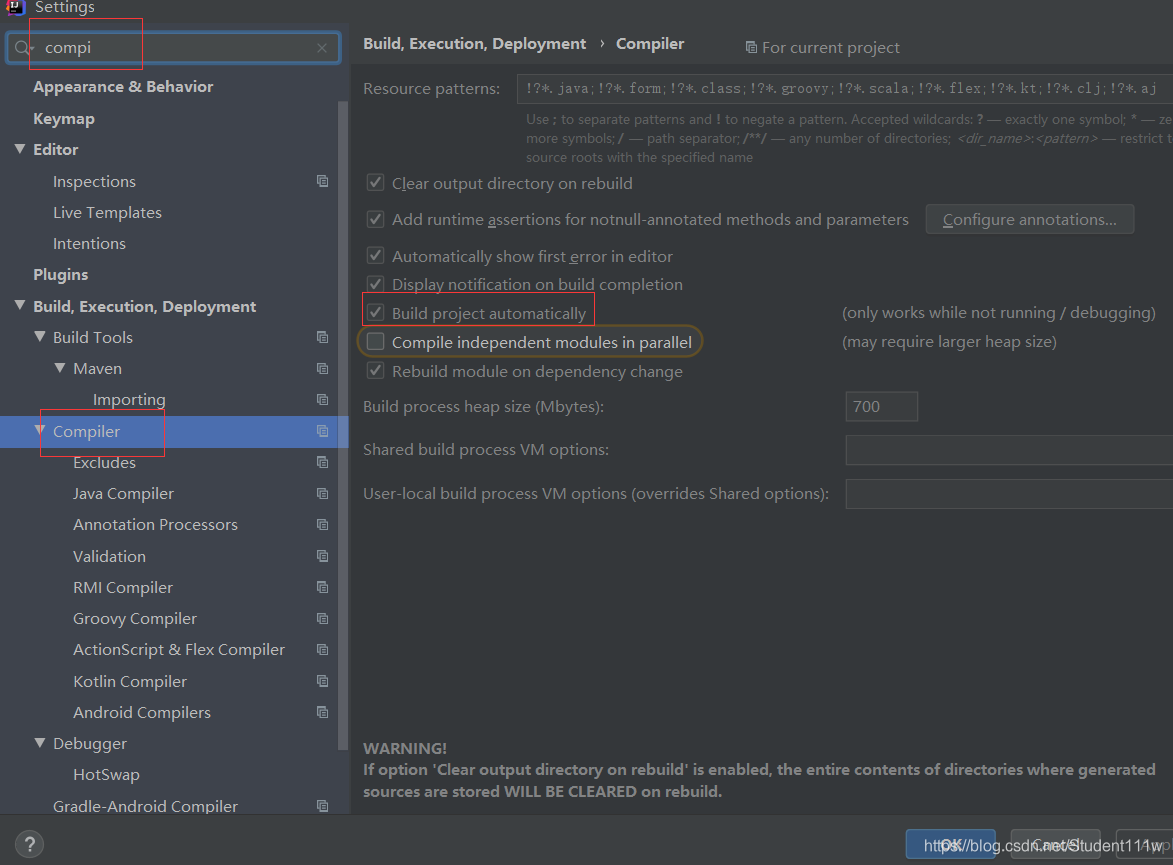Screen dimensions: 1173x865
Task: Select Validation settings page
Action: (109, 557)
